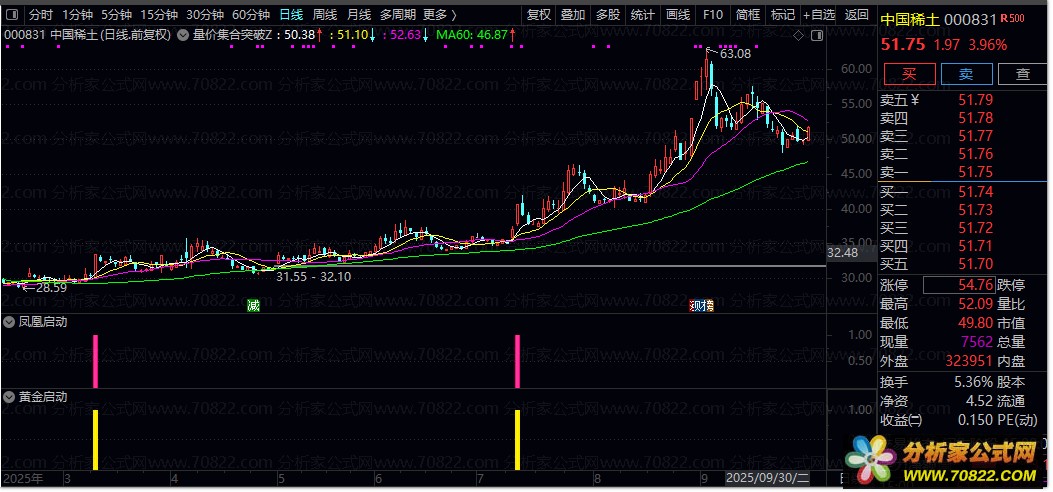Open the 更多 timeframe options
The image size is (1053, 492).
pyautogui.click(x=439, y=15)
